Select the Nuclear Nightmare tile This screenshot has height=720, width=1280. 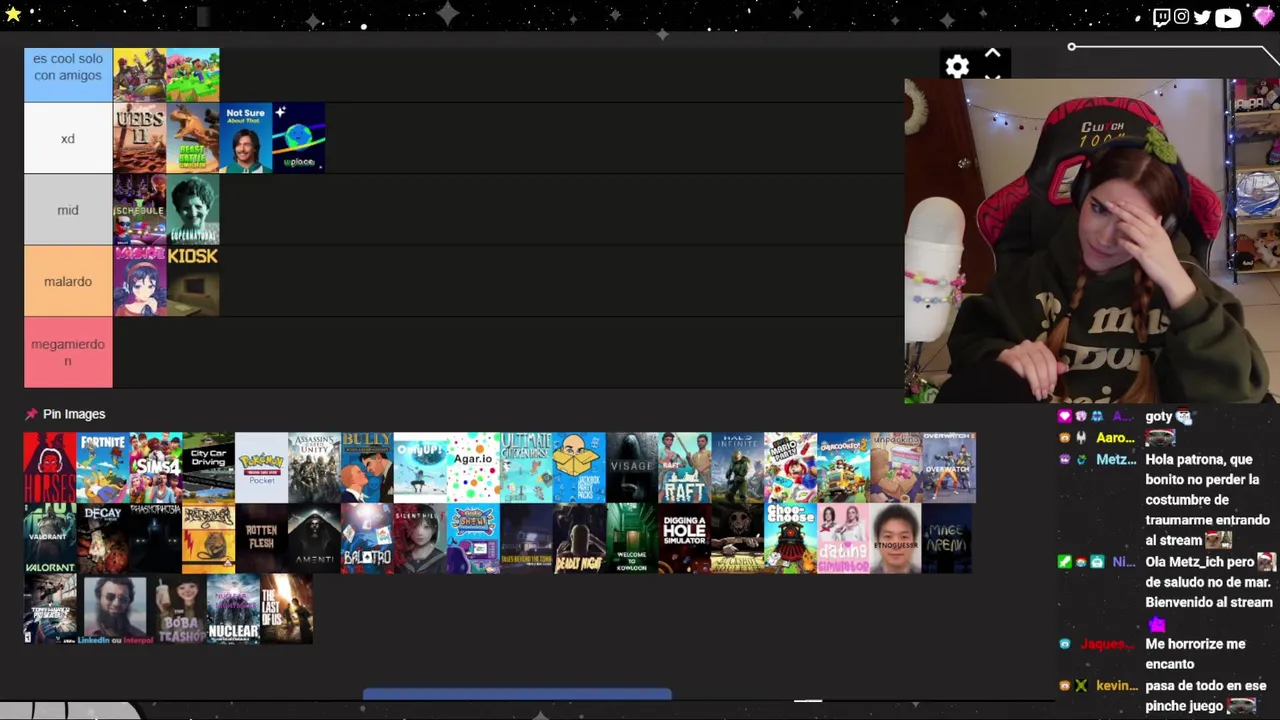[x=233, y=609]
